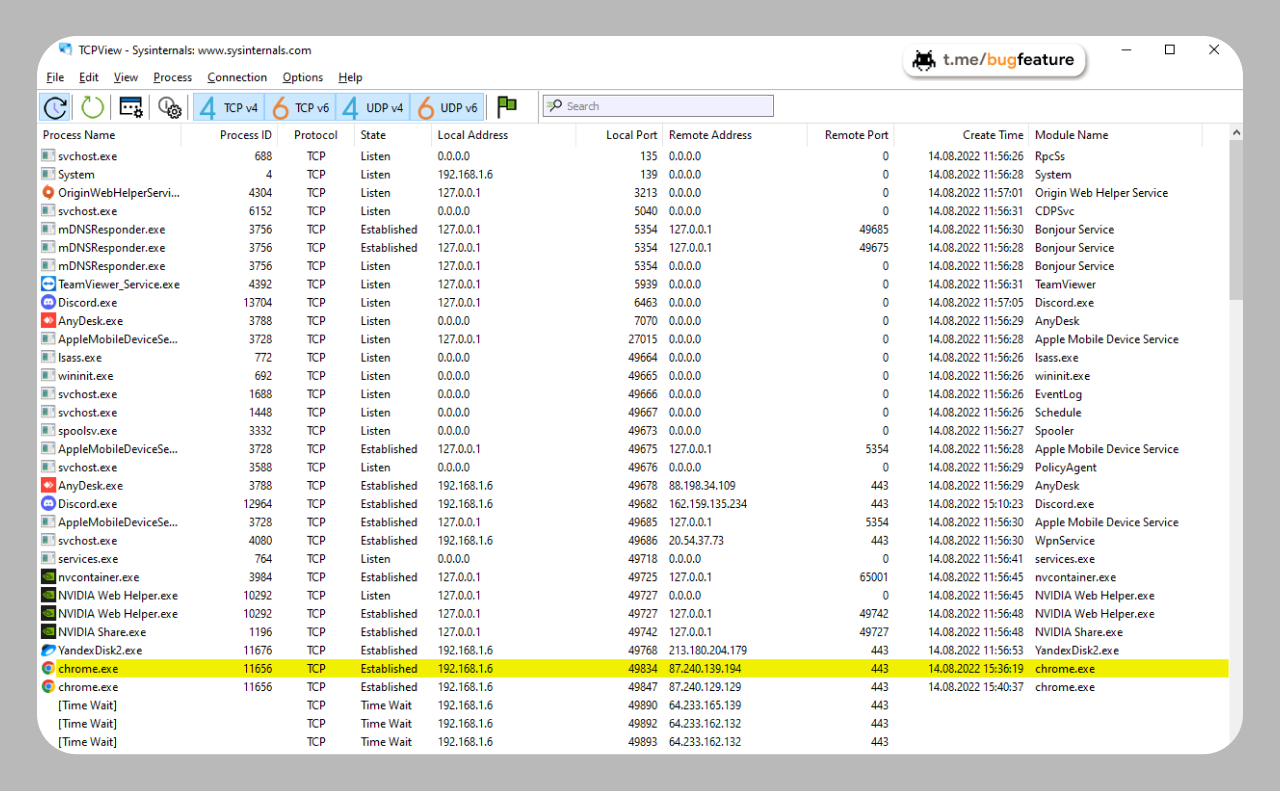Click Discord.exe icon with PID 13704

[48, 302]
